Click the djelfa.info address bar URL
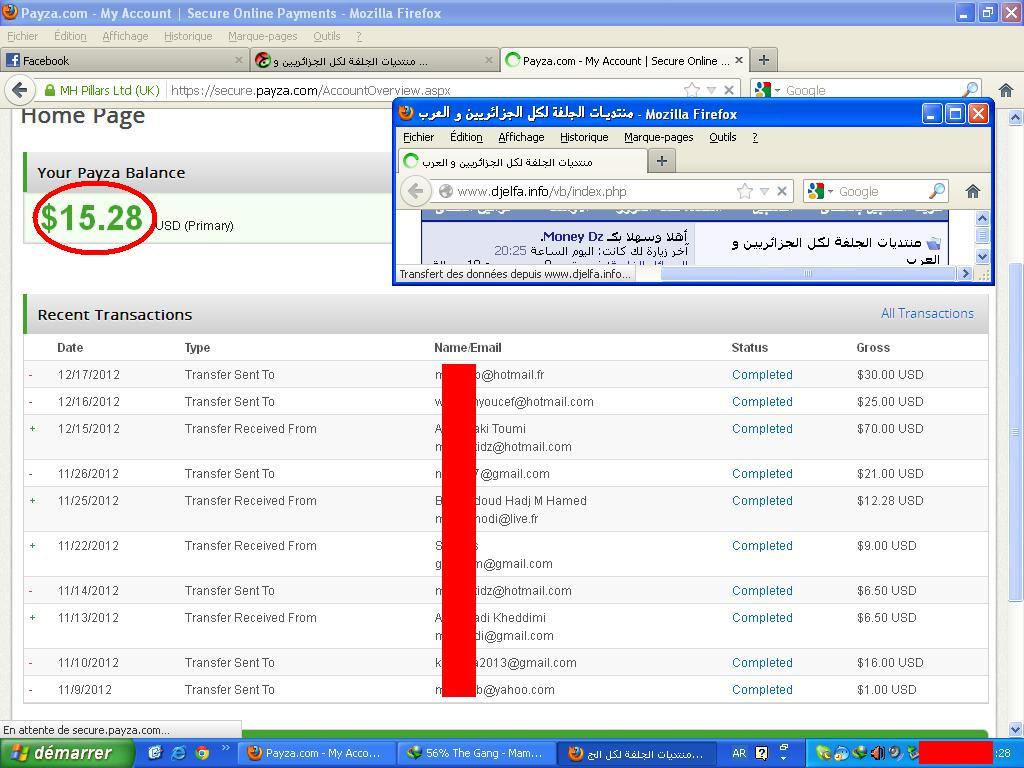Image resolution: width=1024 pixels, height=768 pixels. pyautogui.click(x=542, y=191)
